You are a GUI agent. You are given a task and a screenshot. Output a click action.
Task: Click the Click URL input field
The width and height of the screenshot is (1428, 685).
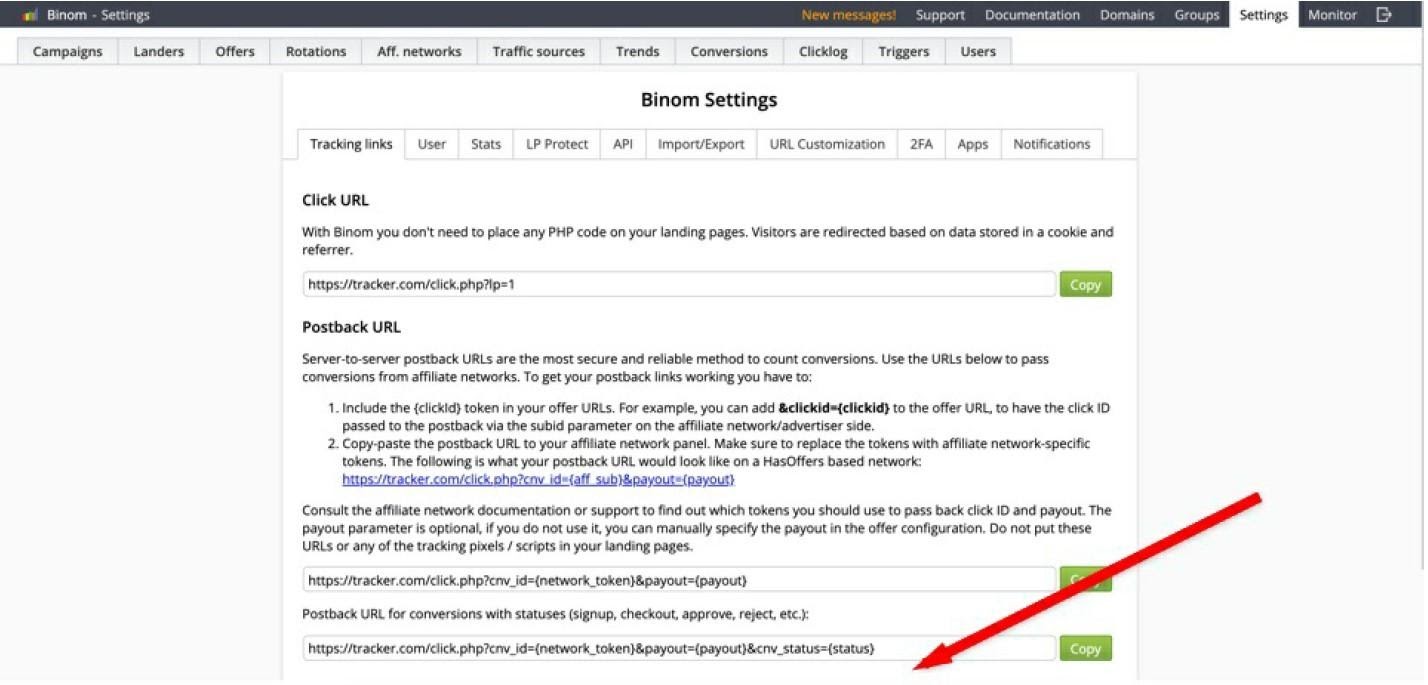click(x=679, y=285)
